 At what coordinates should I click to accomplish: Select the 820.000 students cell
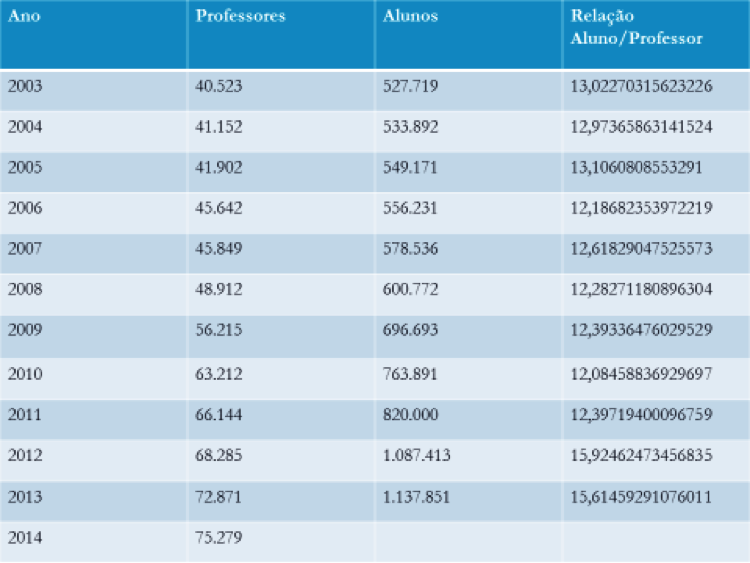pyautogui.click(x=410, y=414)
